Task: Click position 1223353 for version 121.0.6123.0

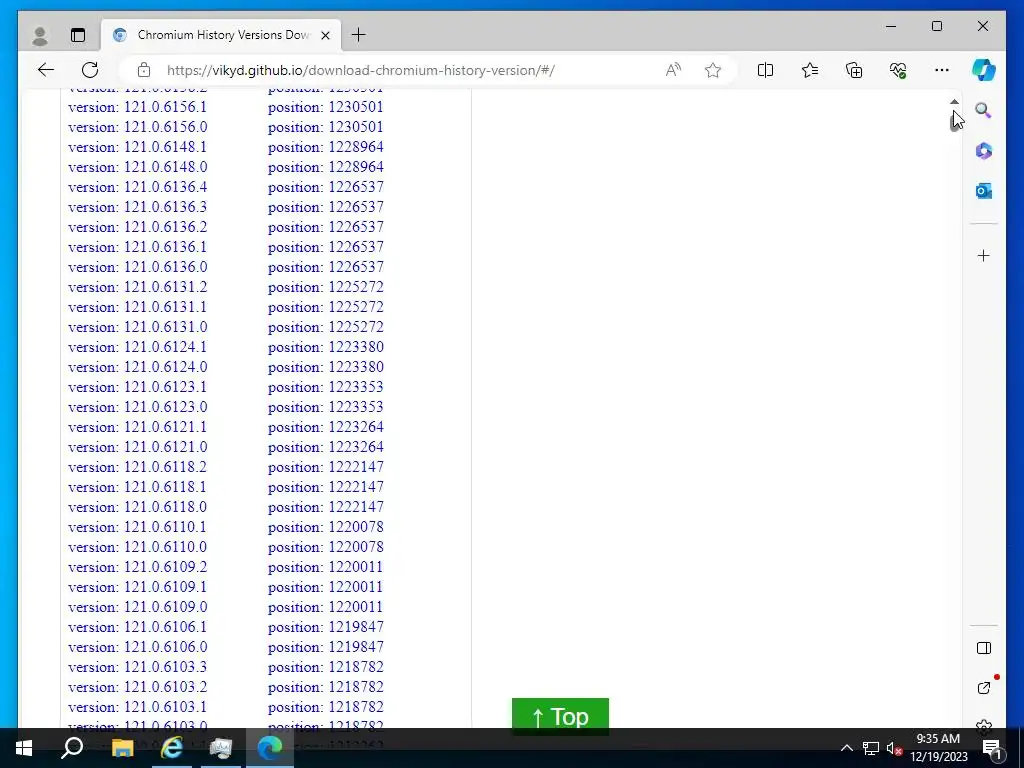Action: click(325, 407)
